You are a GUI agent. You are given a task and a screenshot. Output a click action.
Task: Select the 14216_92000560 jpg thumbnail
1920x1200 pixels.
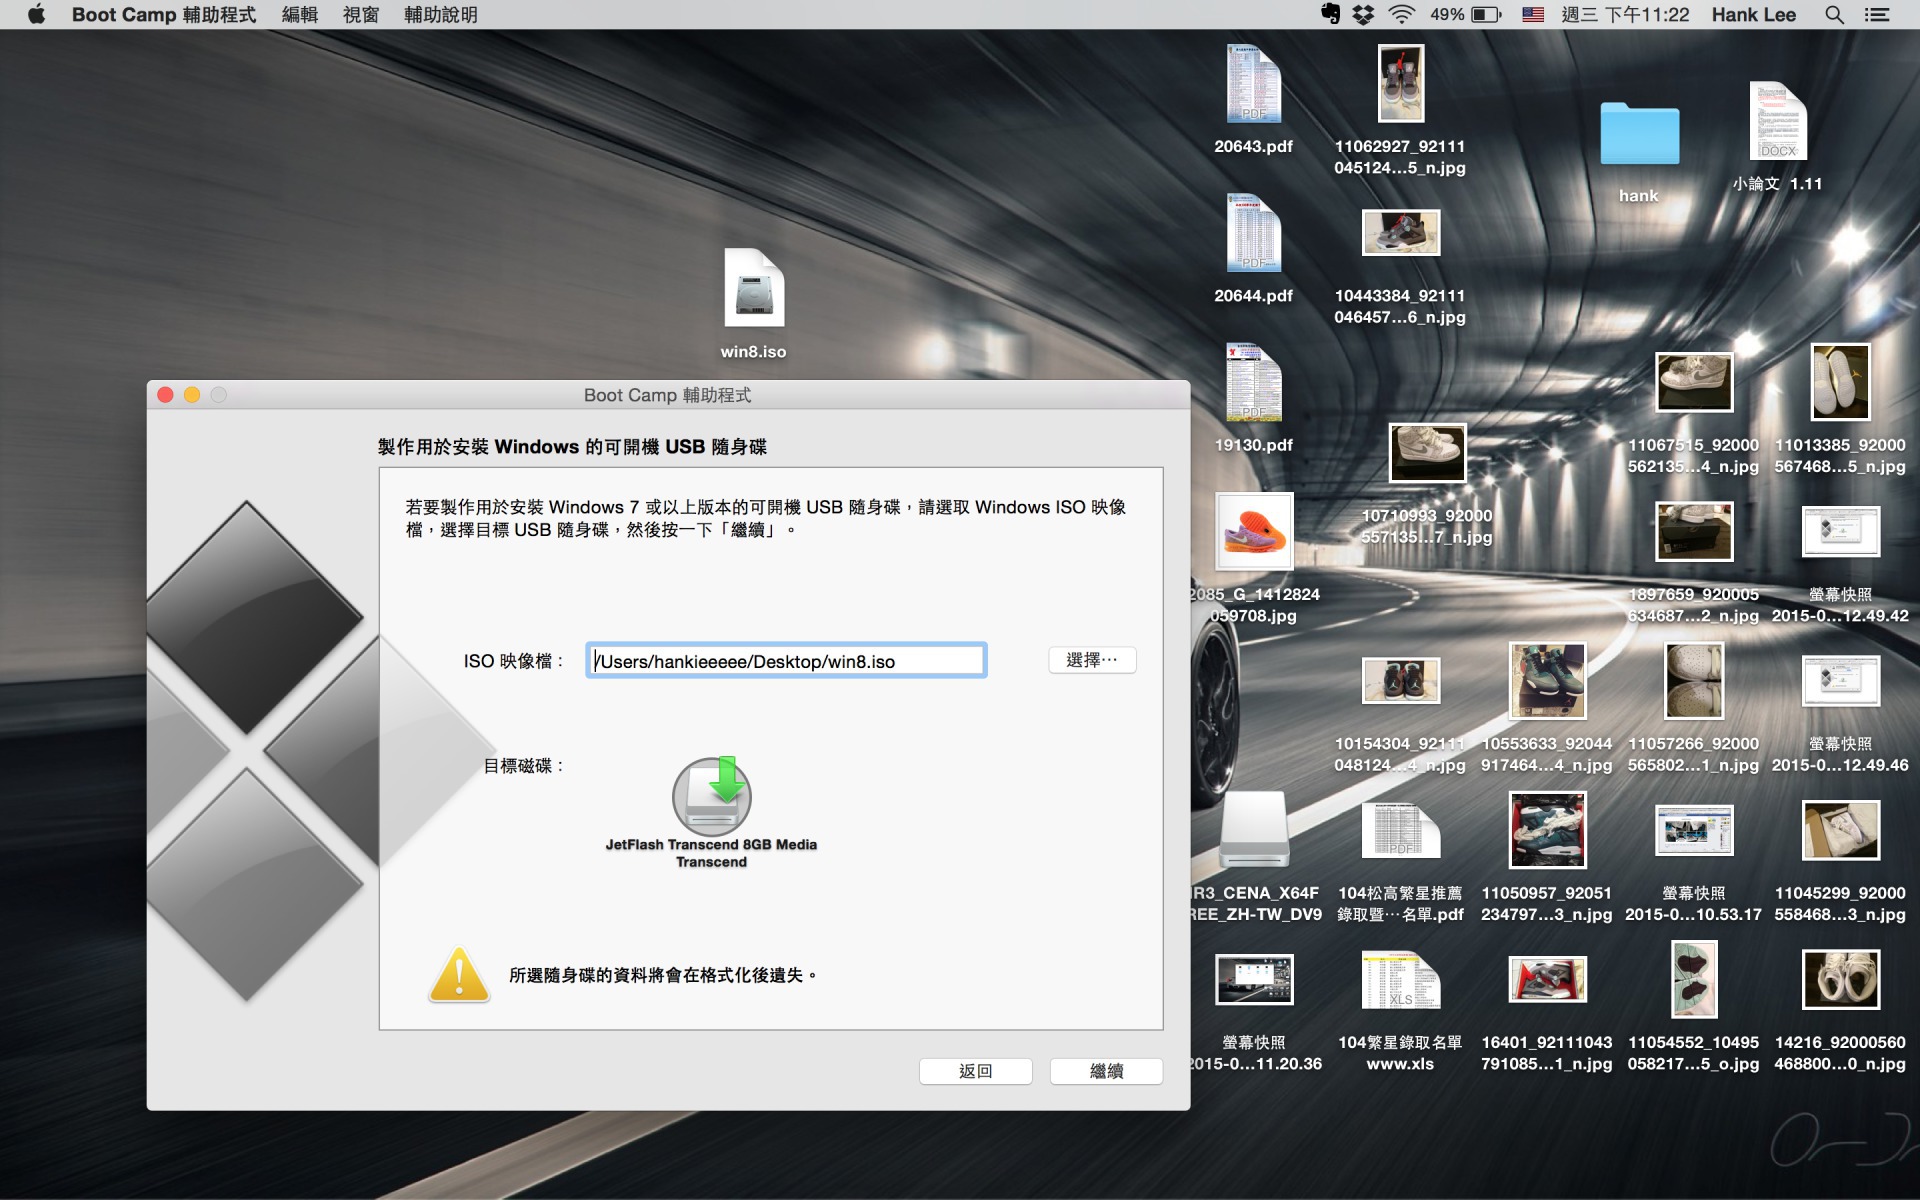(1840, 979)
